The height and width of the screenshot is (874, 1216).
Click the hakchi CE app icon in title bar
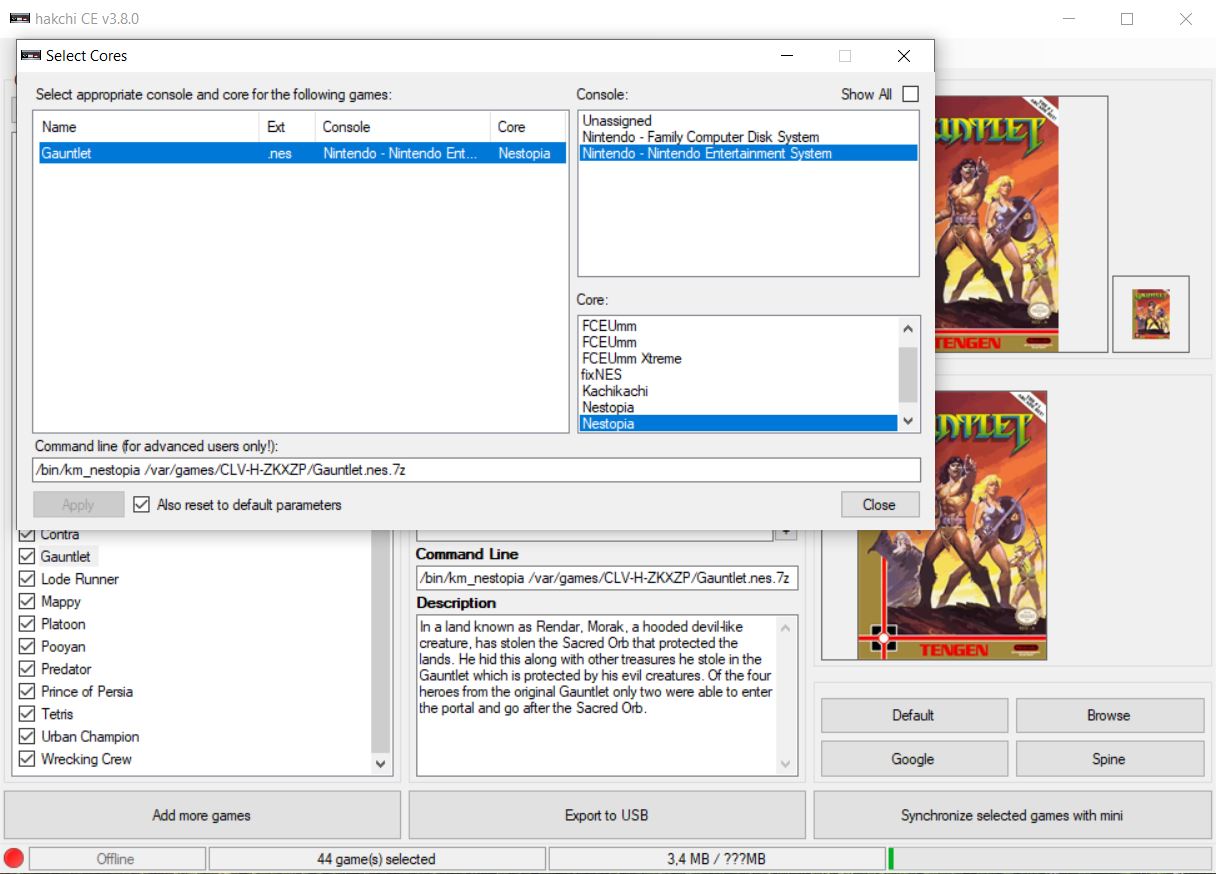coord(20,19)
